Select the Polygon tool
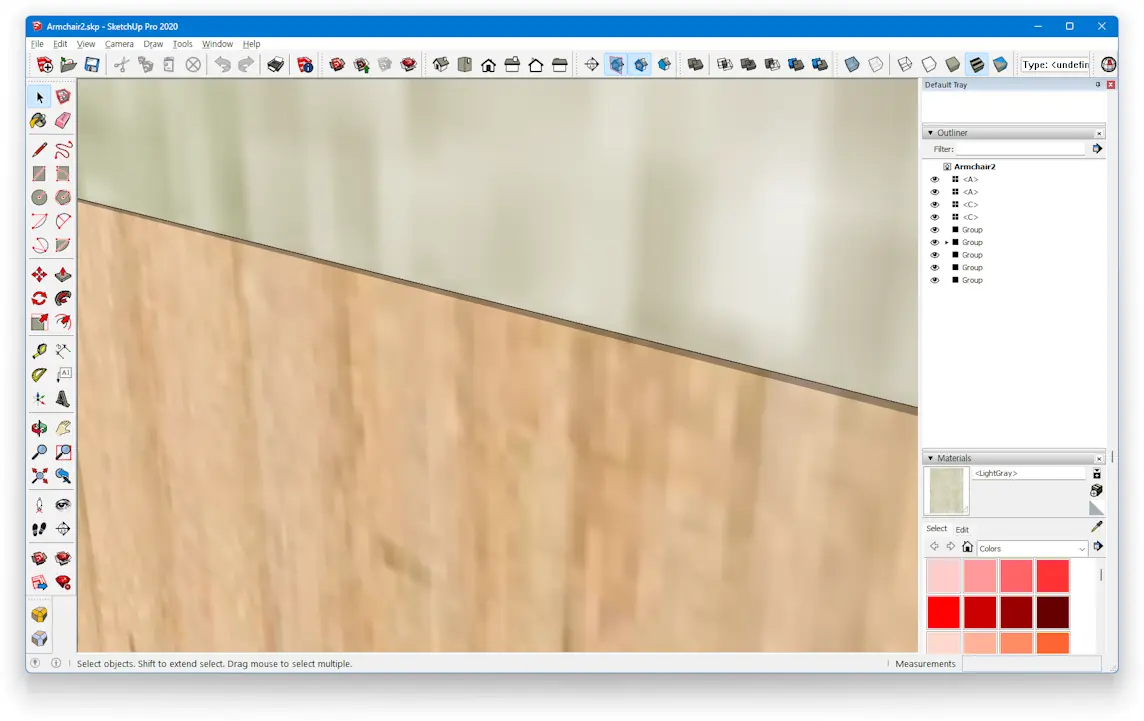 tap(63, 197)
